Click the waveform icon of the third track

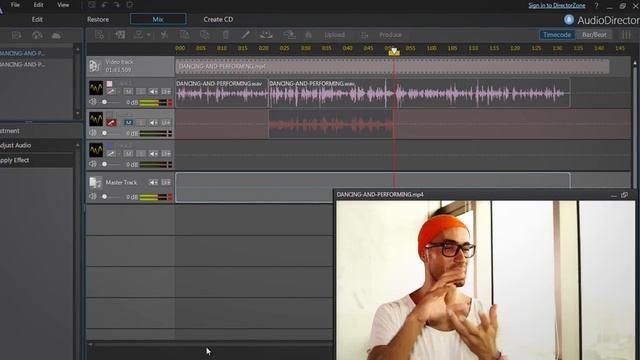click(x=96, y=150)
